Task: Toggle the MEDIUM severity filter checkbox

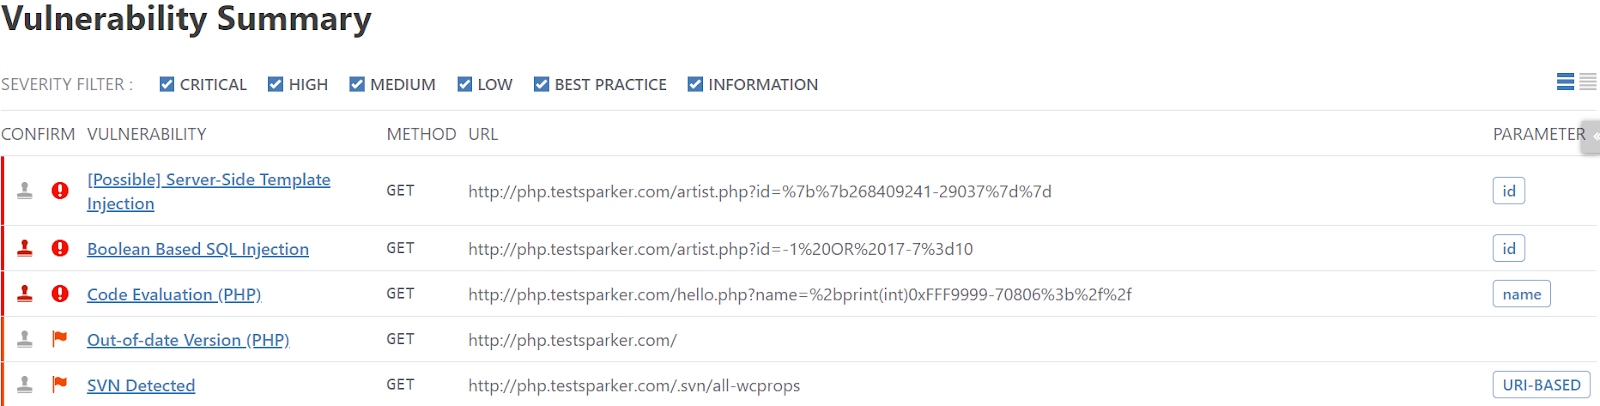Action: click(x=357, y=84)
